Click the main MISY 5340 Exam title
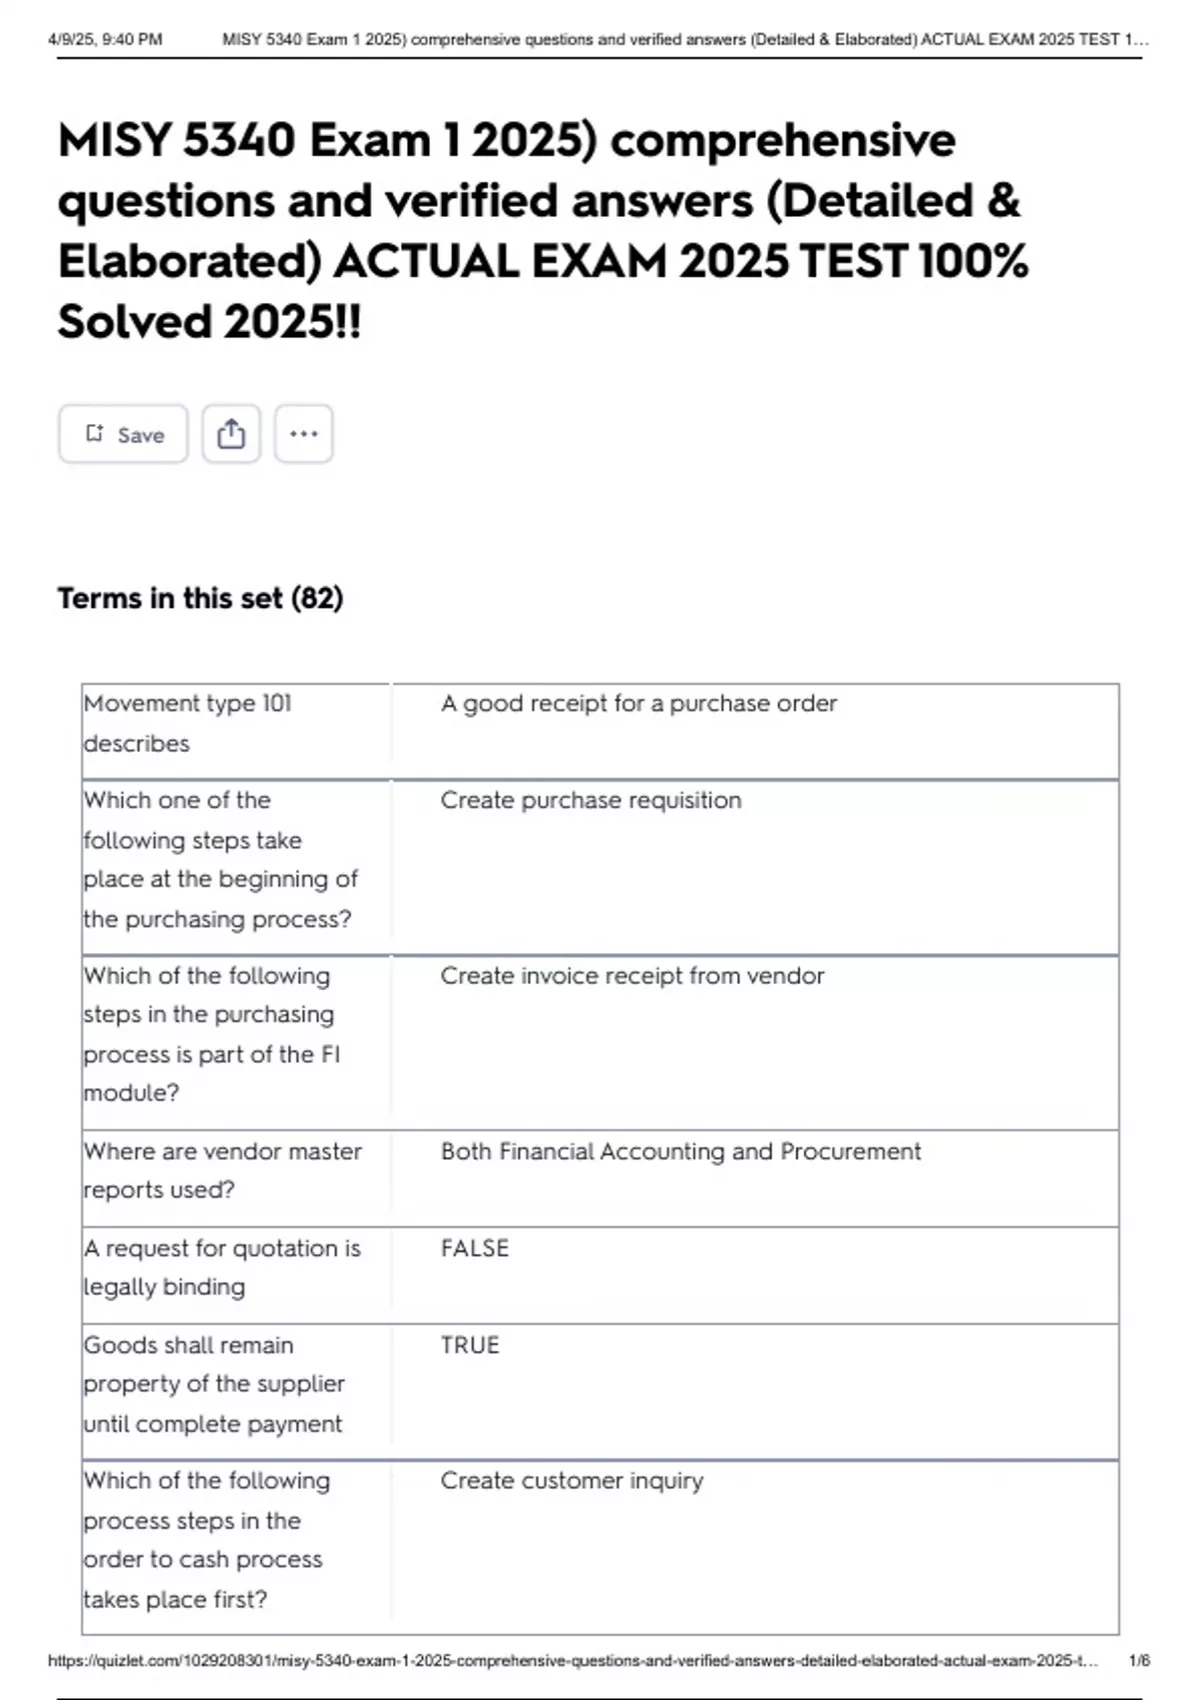1200x1700 pixels. [543, 230]
